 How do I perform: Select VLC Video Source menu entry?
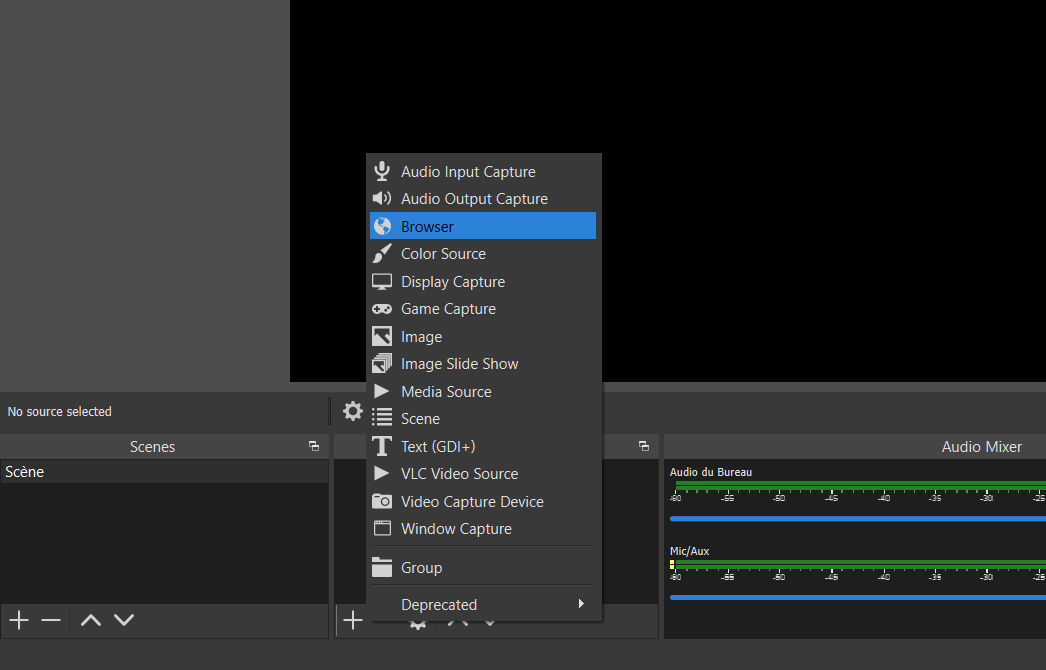459,474
